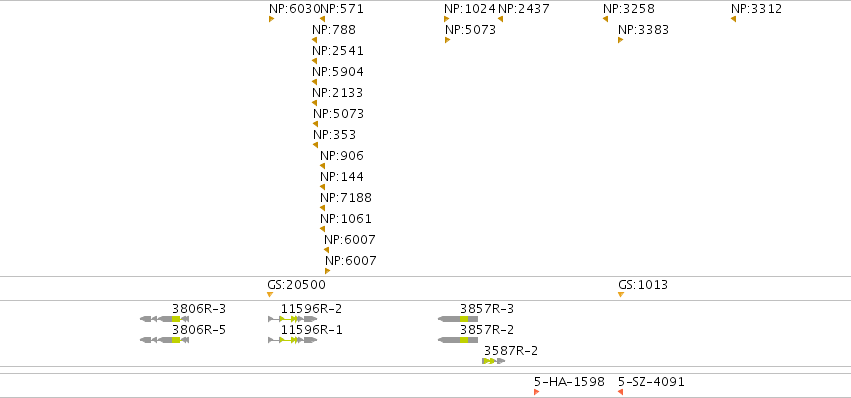Screen dimensions: 851x398
Task: Click the 3806R-3 gene model glyph
Action: click(x=164, y=319)
